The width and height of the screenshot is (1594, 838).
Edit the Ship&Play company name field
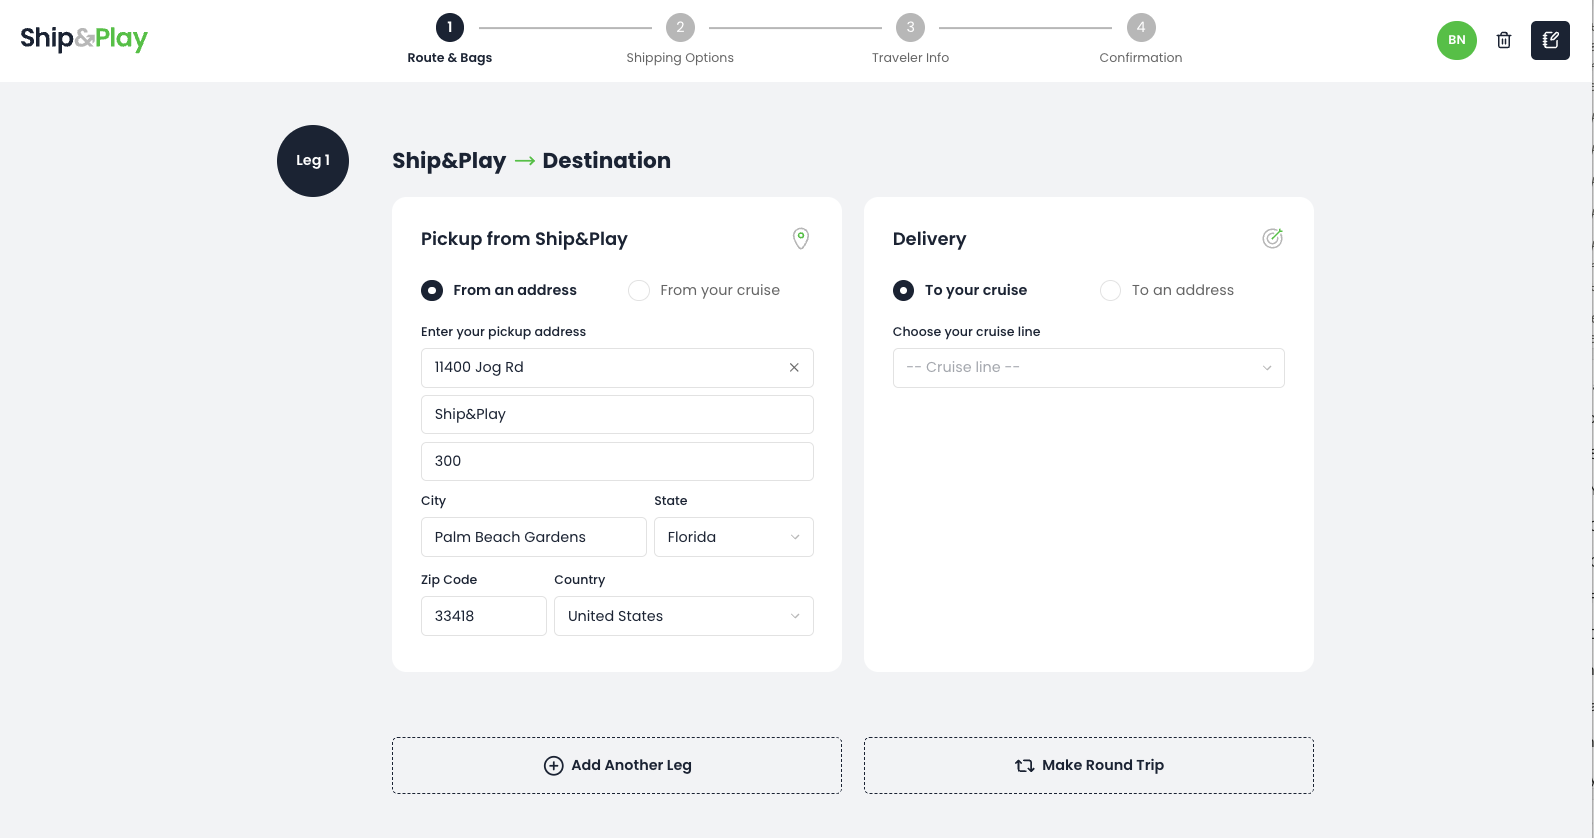click(617, 415)
